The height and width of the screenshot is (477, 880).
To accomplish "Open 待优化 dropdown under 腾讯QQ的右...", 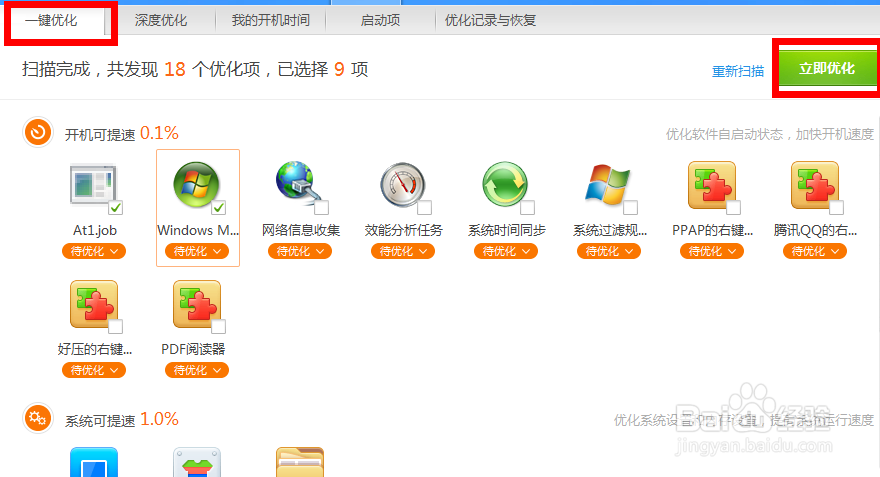I will [x=814, y=251].
